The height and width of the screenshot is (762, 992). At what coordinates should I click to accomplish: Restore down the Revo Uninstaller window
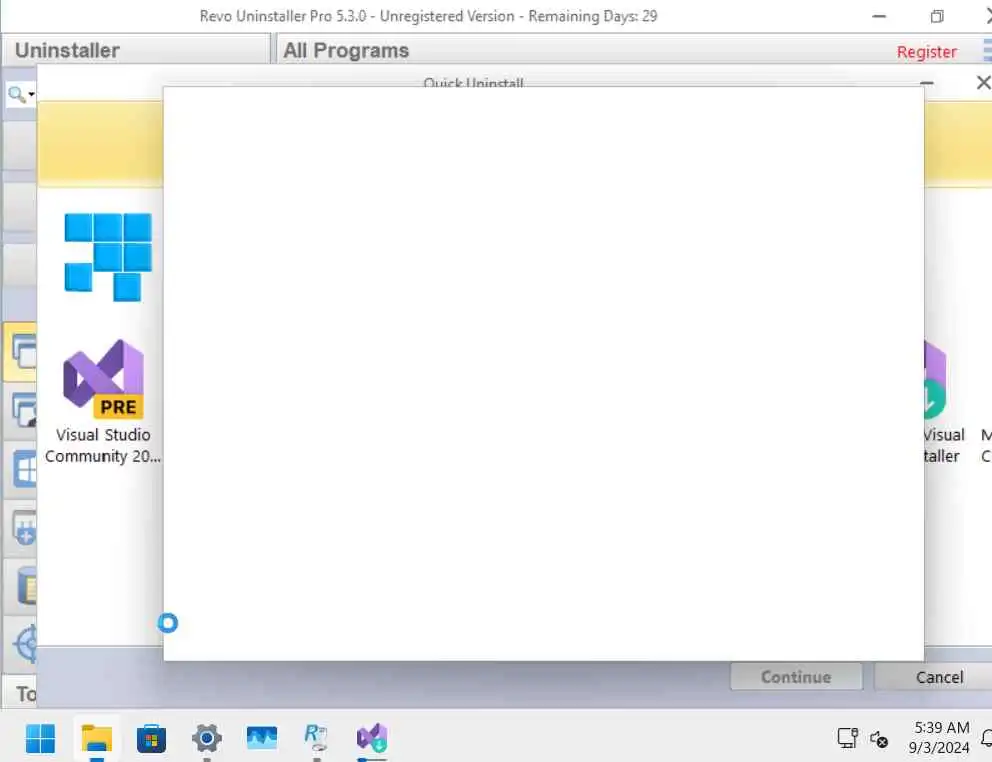(x=937, y=16)
